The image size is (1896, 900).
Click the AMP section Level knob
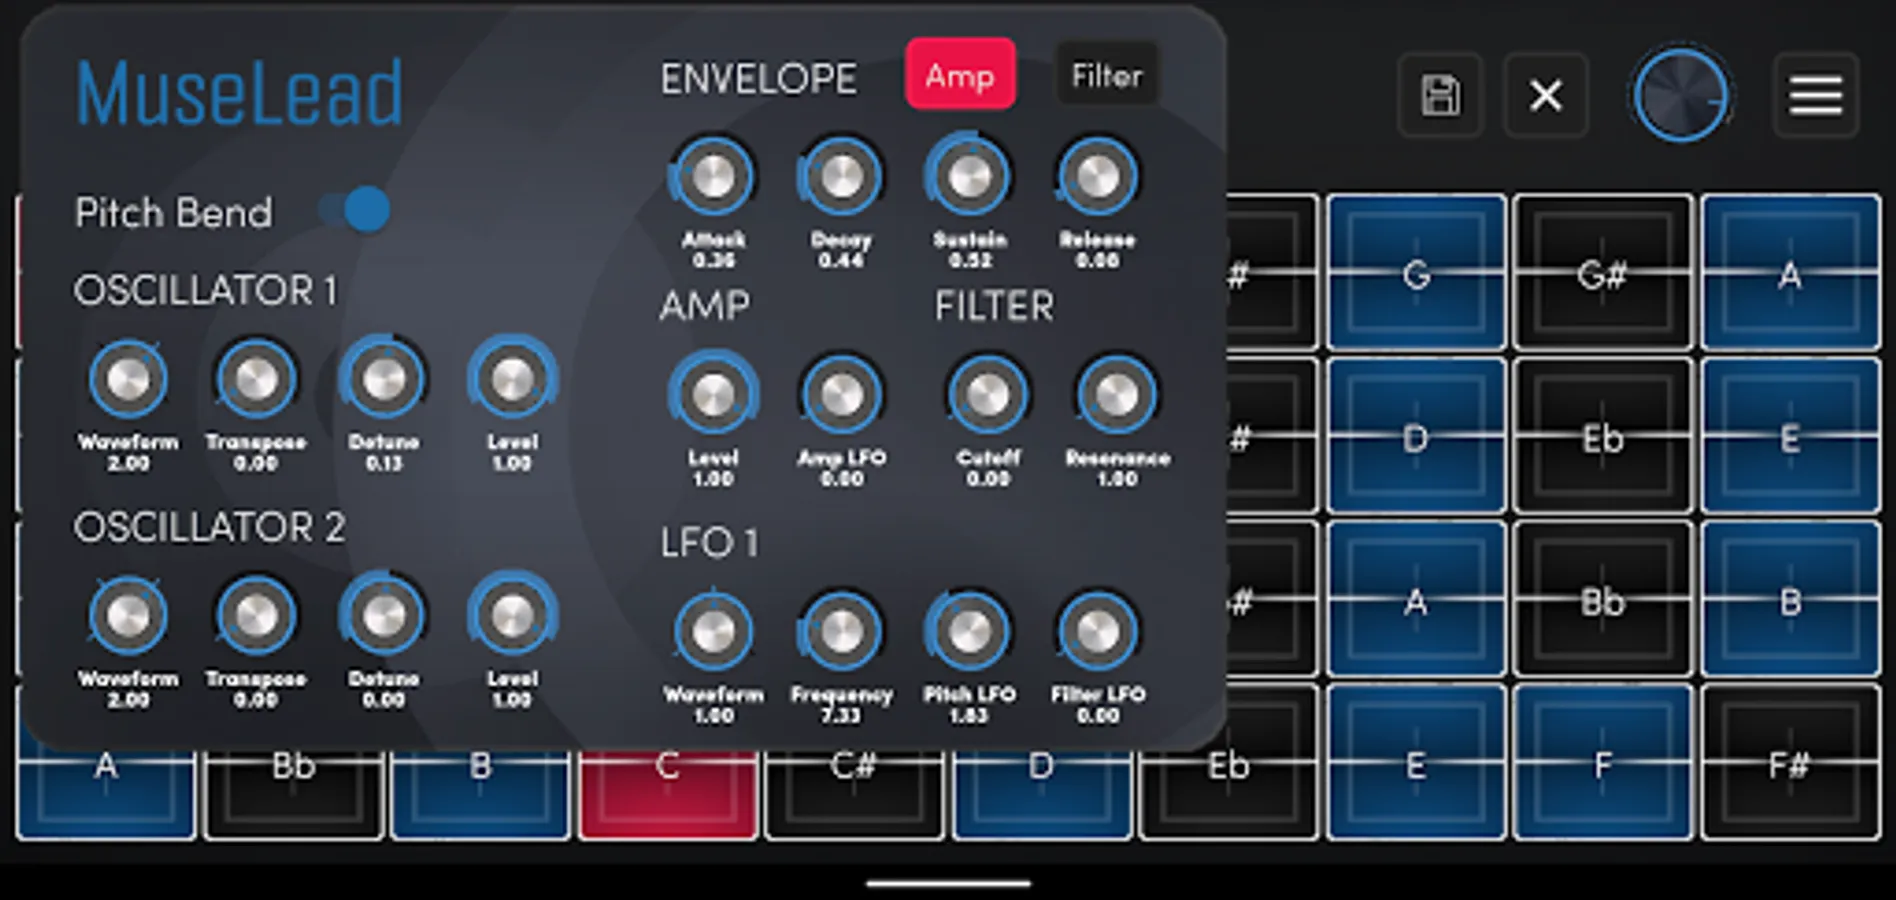(713, 395)
